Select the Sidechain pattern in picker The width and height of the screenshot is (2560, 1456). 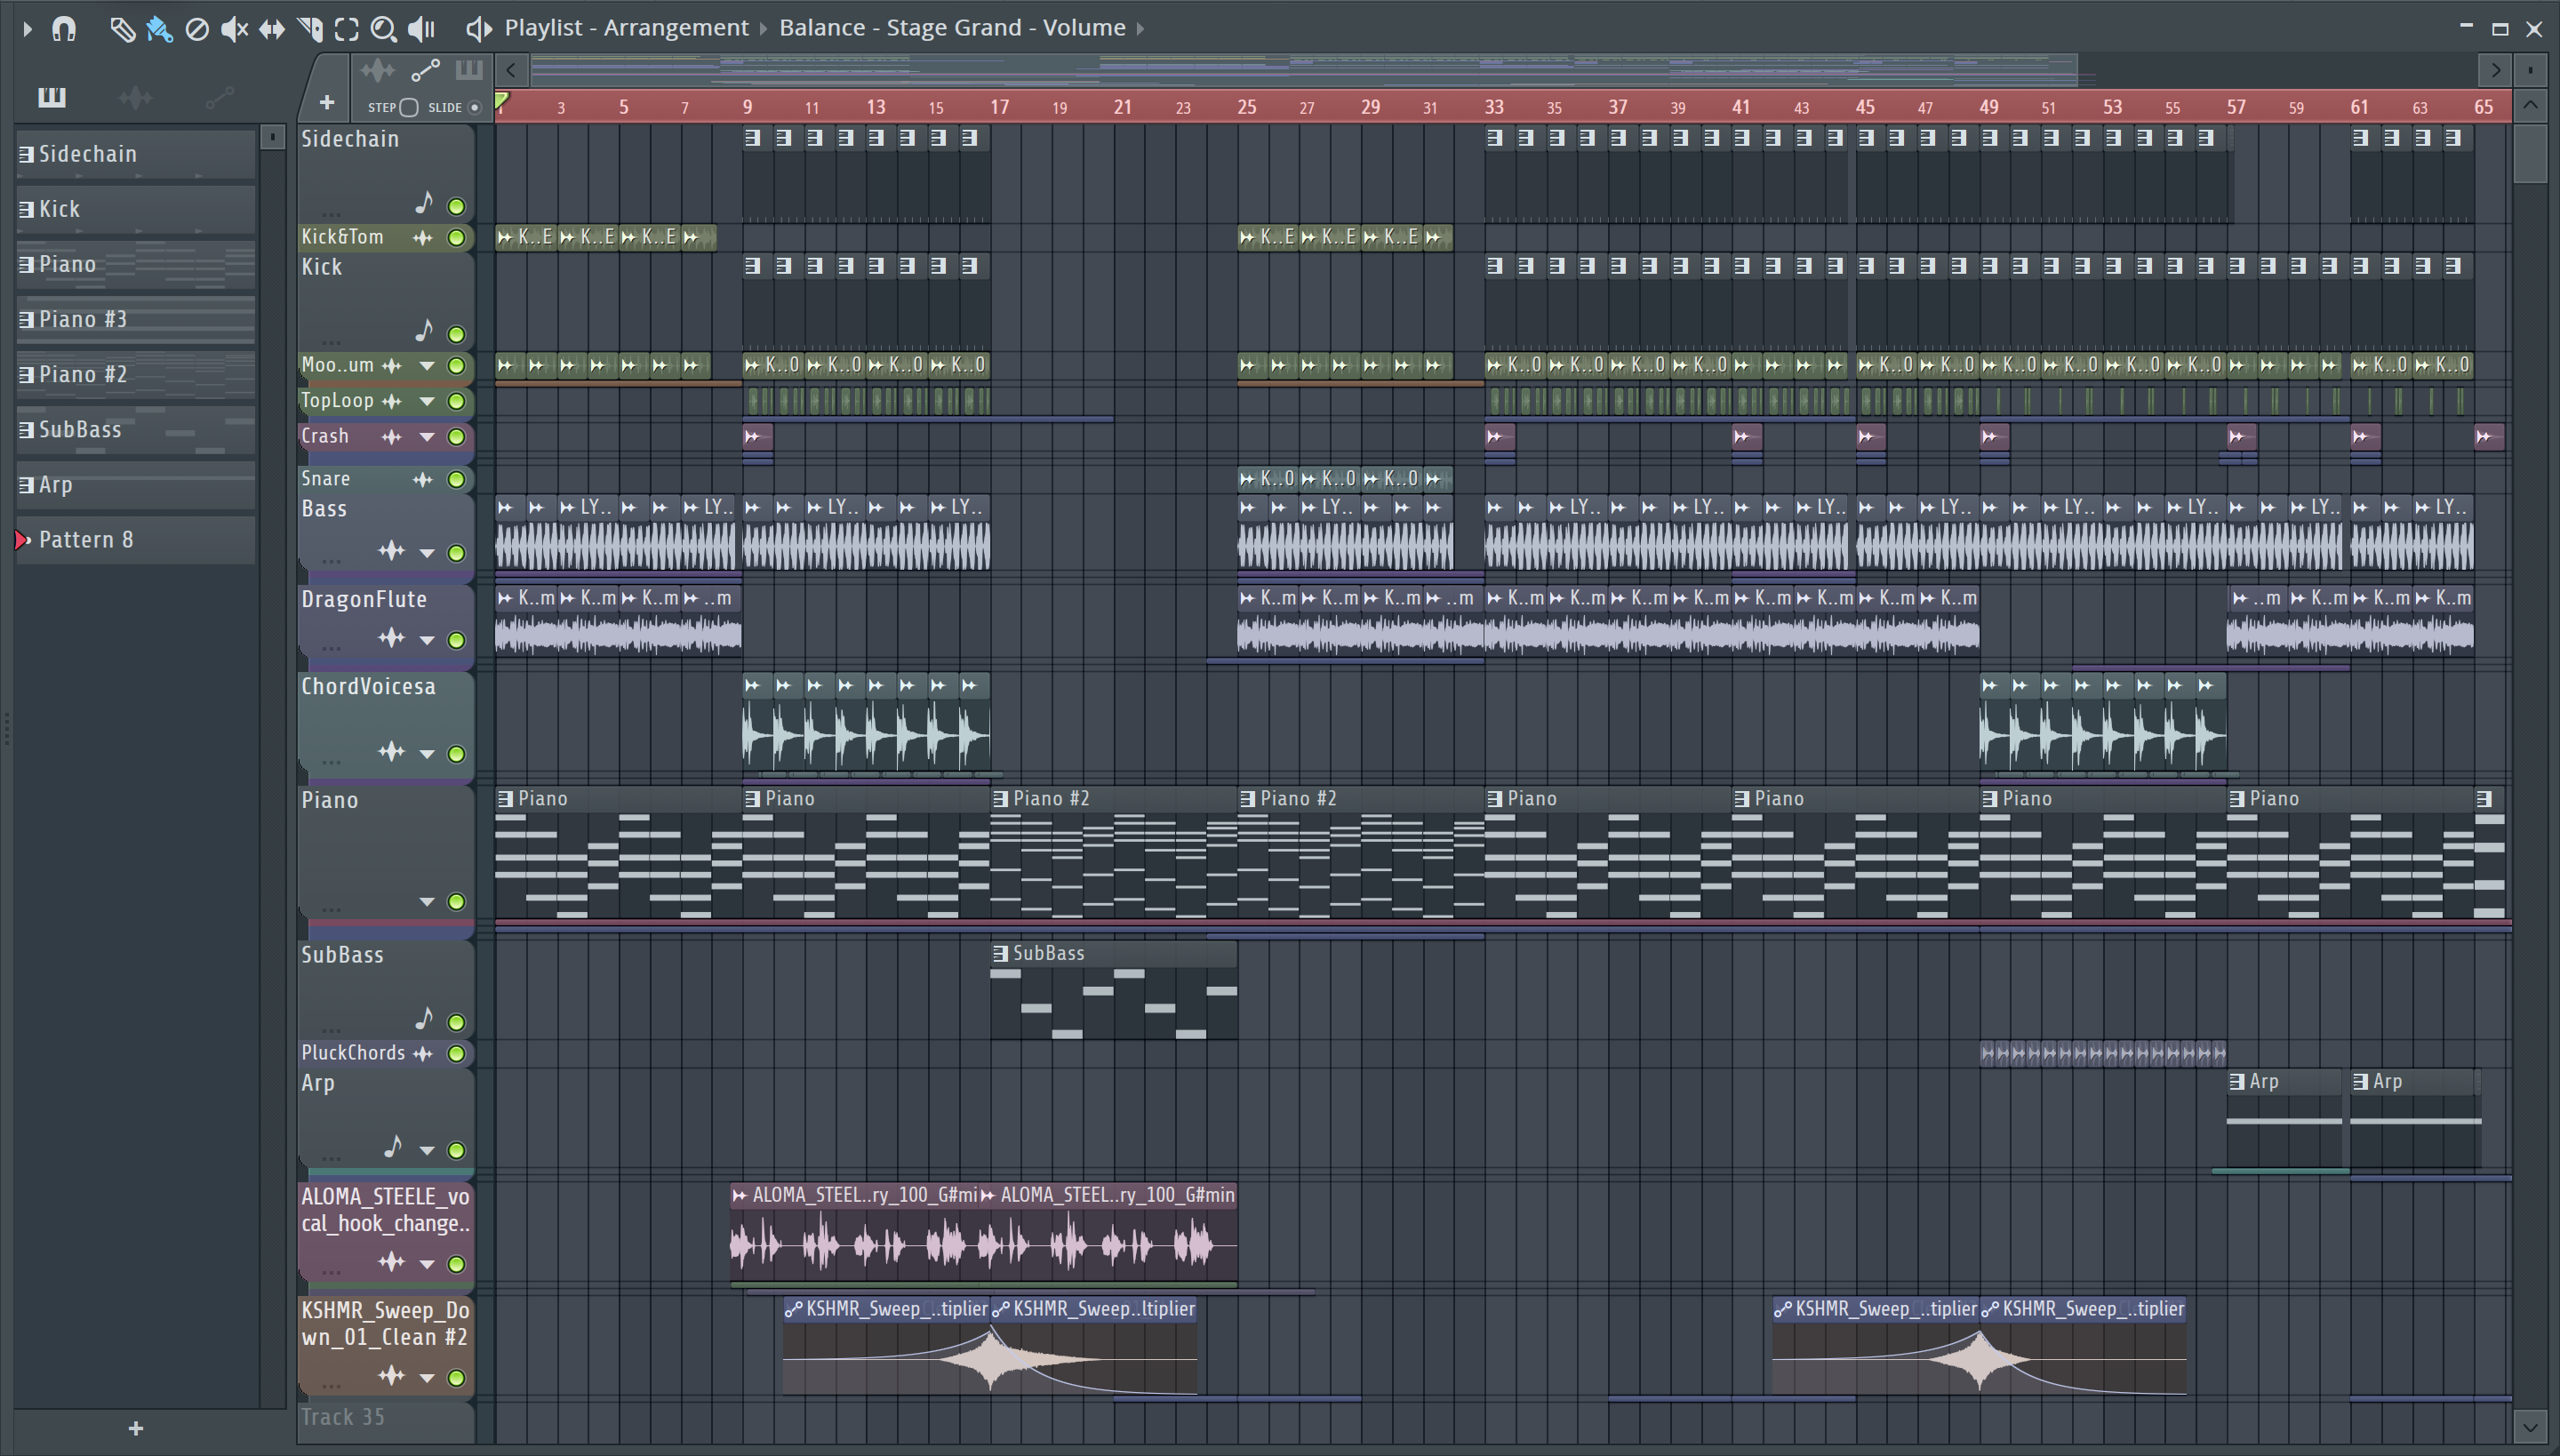click(x=136, y=154)
